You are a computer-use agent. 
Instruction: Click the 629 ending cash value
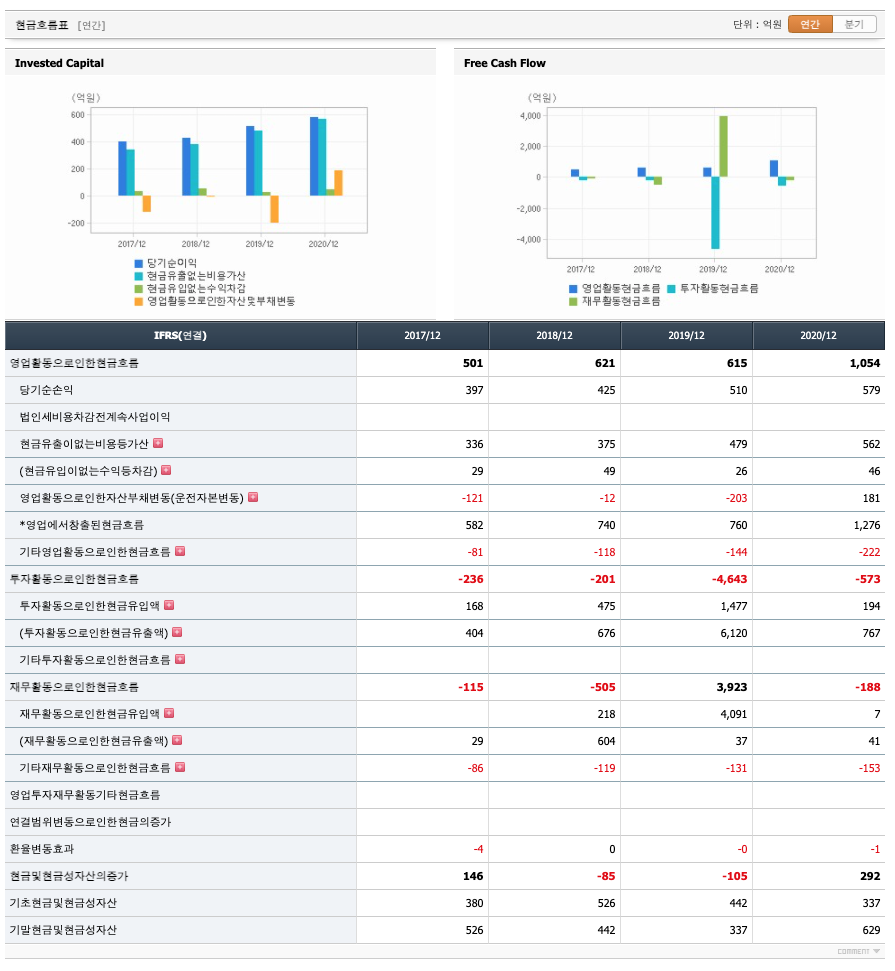871,930
